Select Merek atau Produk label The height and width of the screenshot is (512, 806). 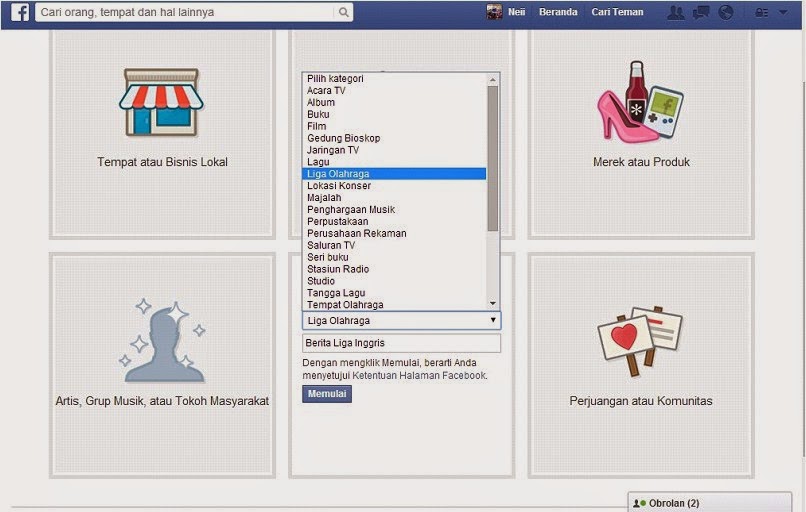click(641, 162)
